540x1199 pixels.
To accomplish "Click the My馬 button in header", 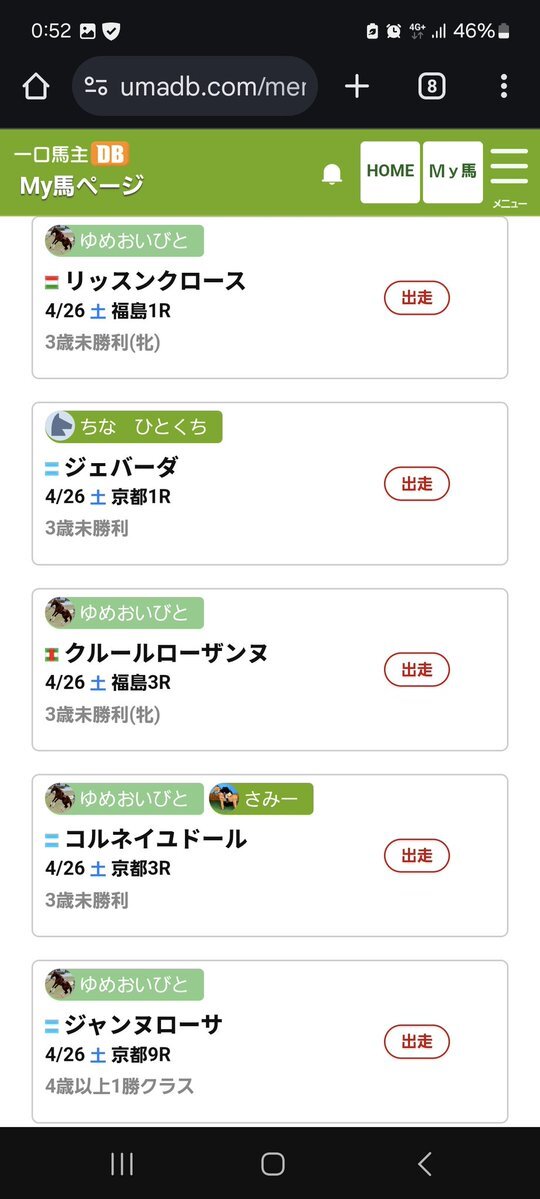I will click(453, 172).
